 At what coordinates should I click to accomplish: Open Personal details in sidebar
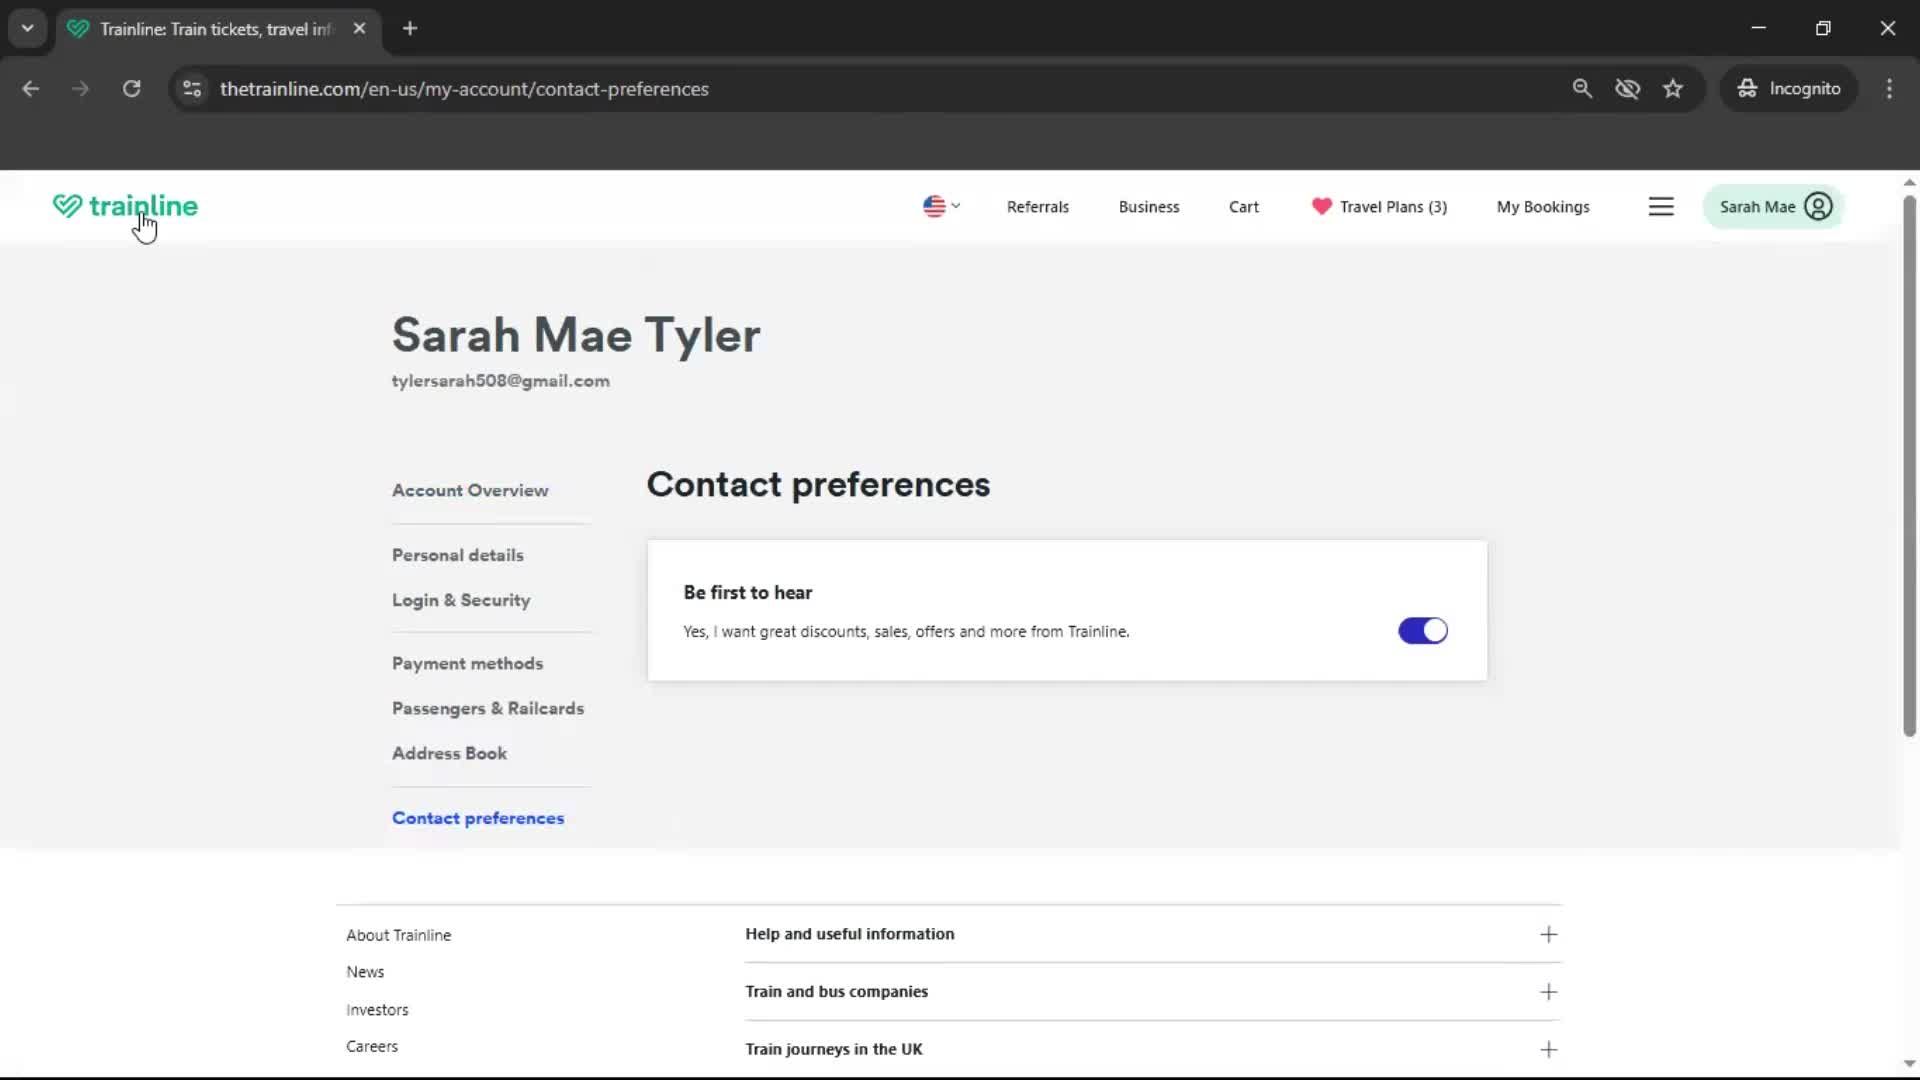457,555
